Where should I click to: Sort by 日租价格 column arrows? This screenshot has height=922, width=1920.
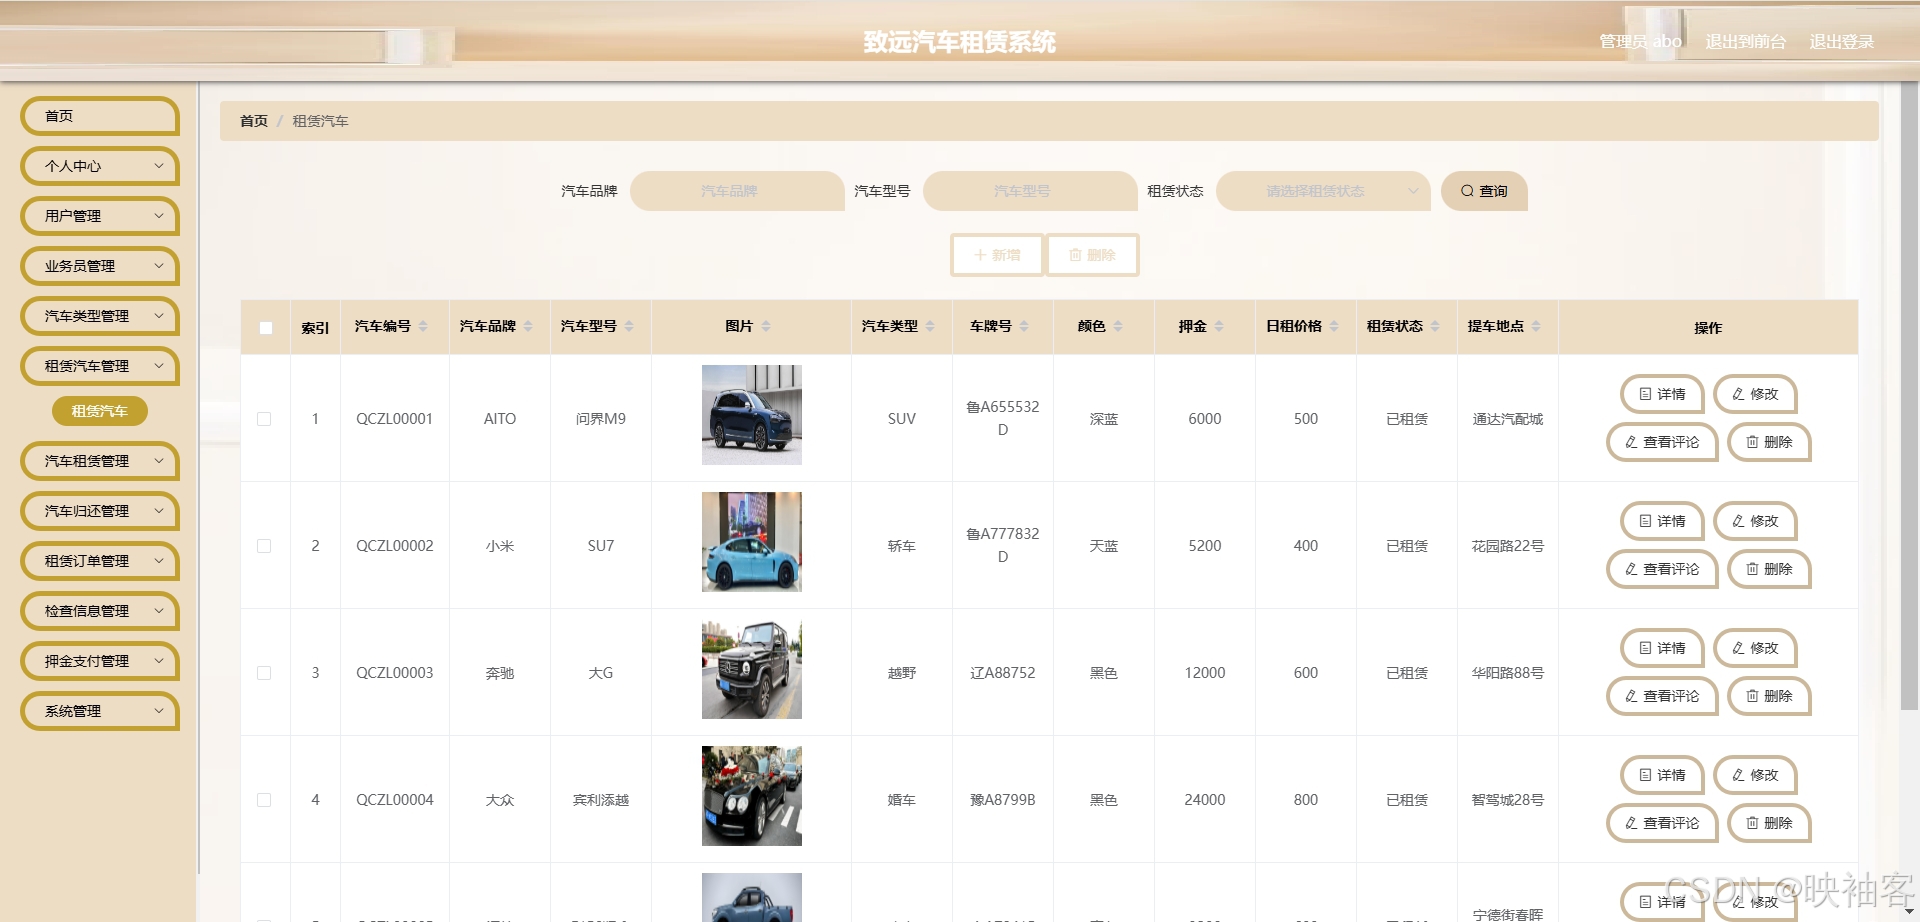(x=1334, y=326)
